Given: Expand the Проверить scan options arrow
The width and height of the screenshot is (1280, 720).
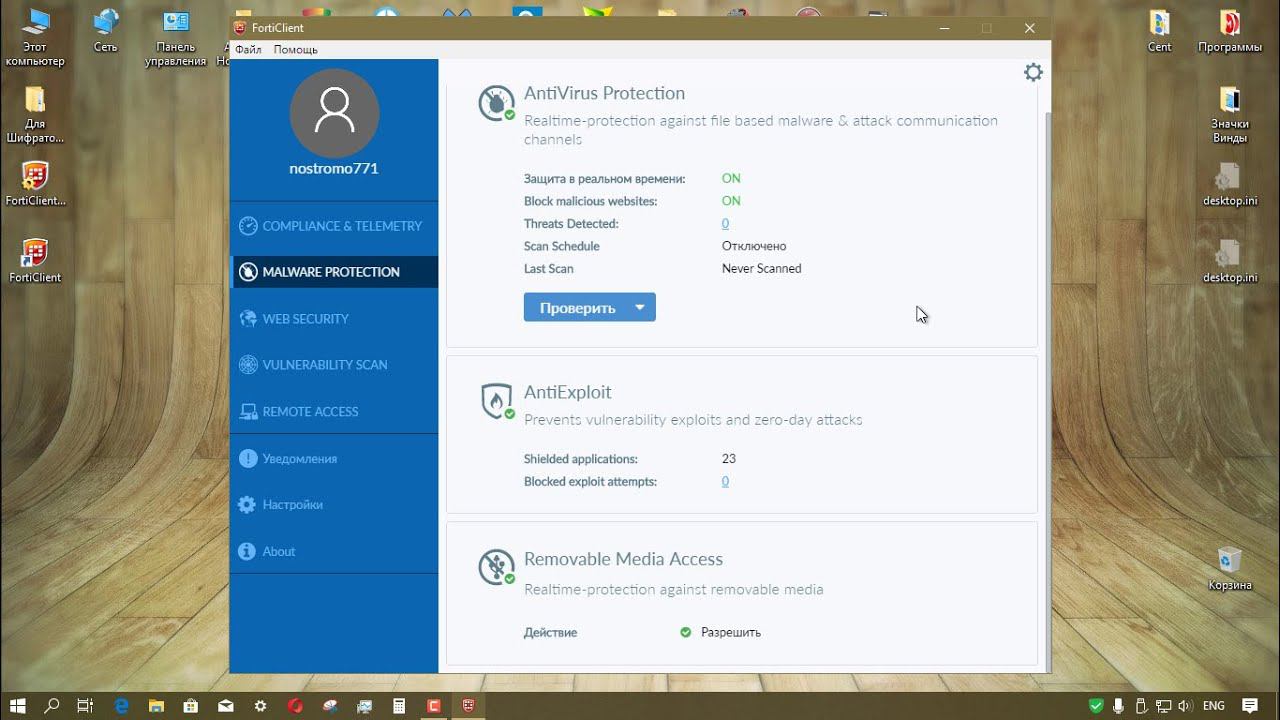Looking at the screenshot, I should (x=640, y=308).
